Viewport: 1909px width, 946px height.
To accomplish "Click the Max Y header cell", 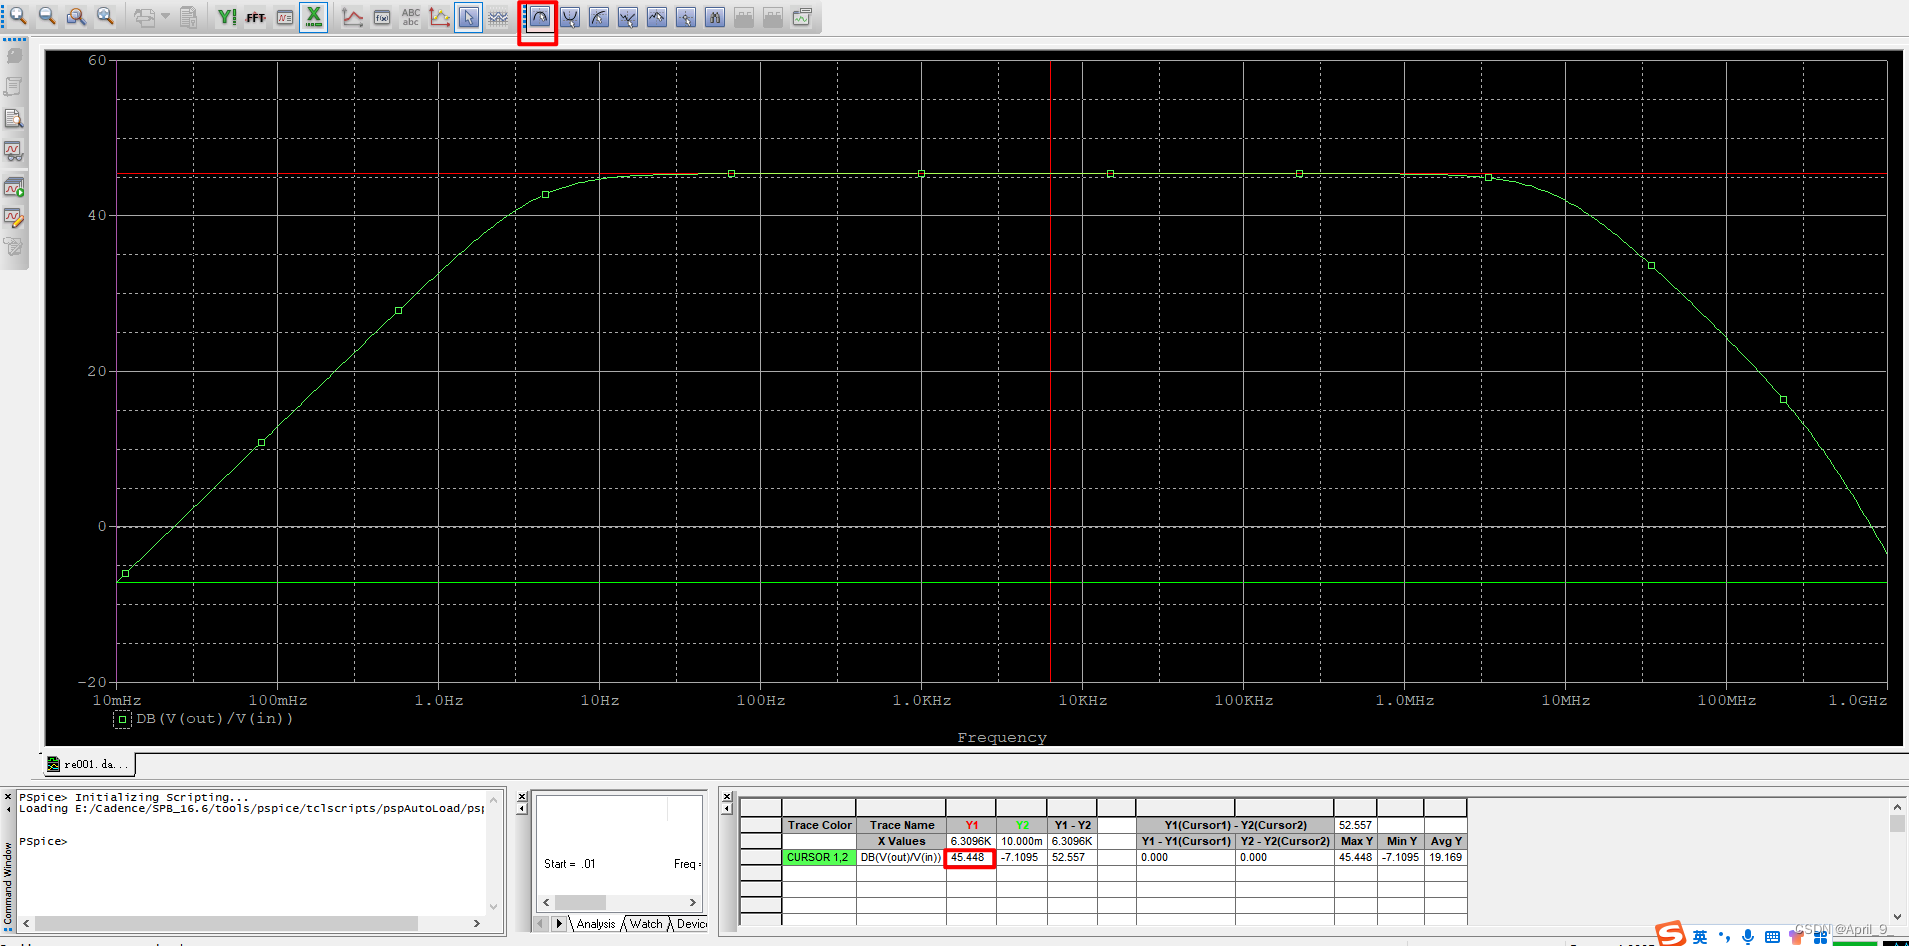I will tap(1356, 841).
